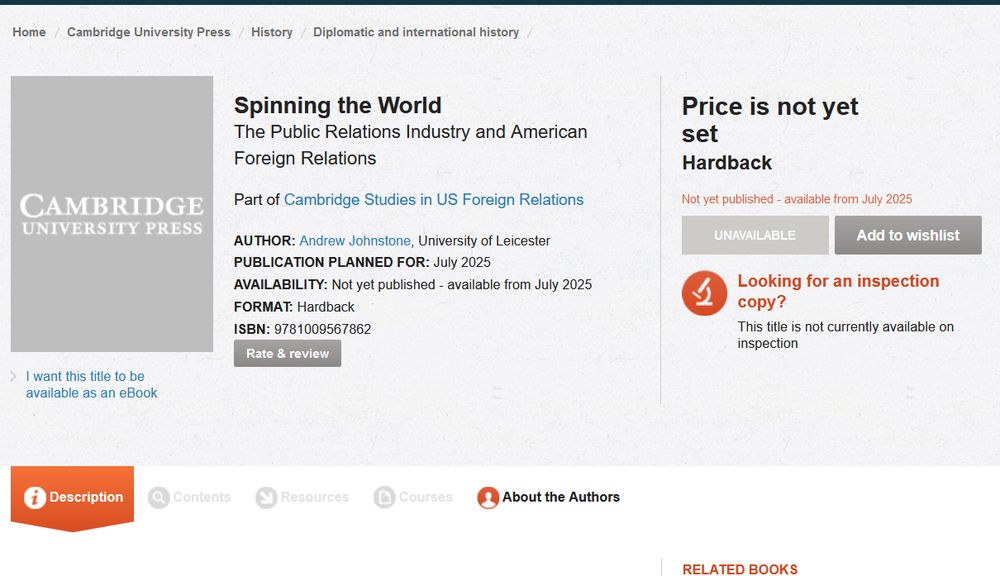Image resolution: width=1000 pixels, height=576 pixels.
Task: Click the Format: Hardback line
Action: (294, 307)
